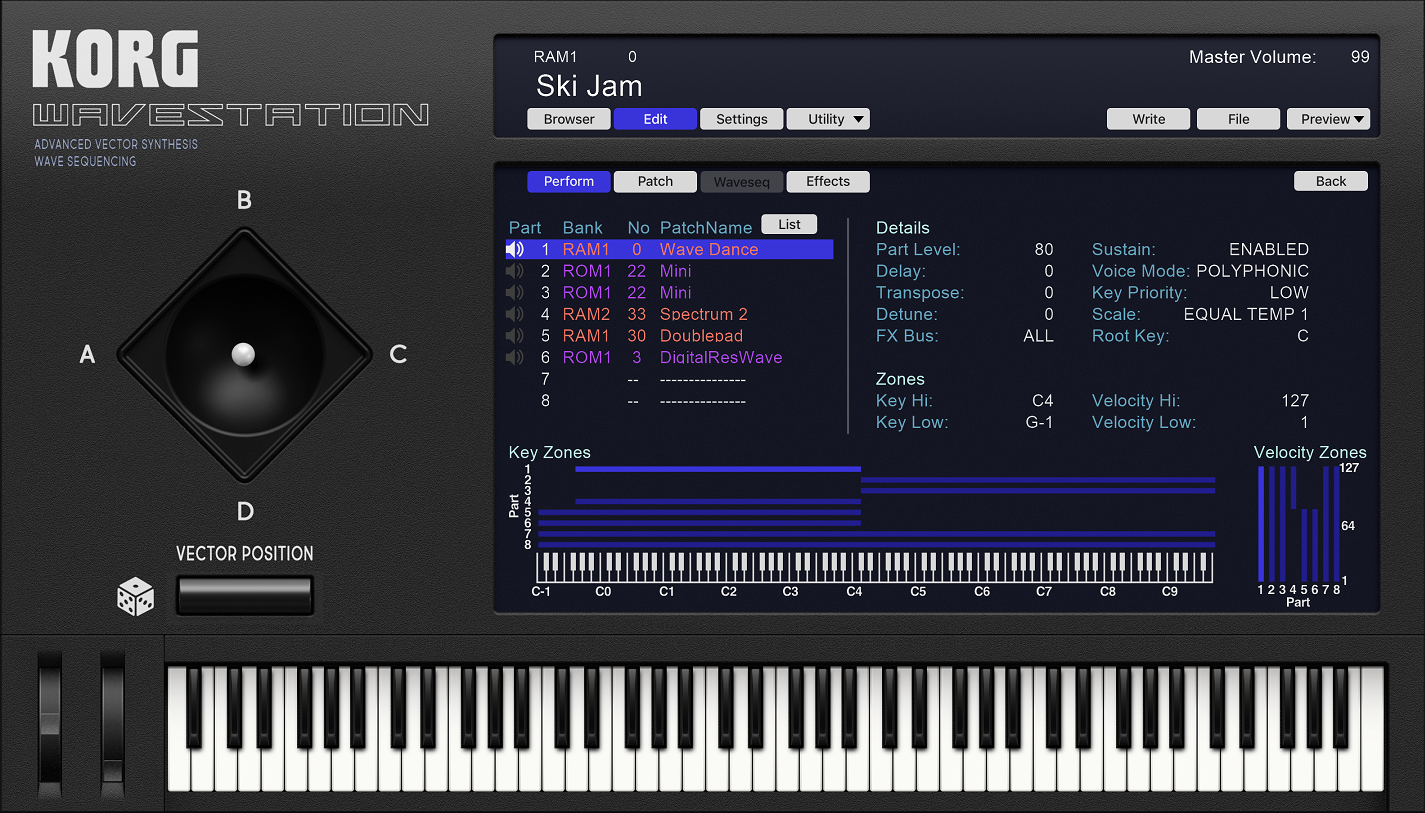This screenshot has width=1425, height=813.
Task: Change Voice Mode POLYPHONIC setting
Action: coord(1252,271)
